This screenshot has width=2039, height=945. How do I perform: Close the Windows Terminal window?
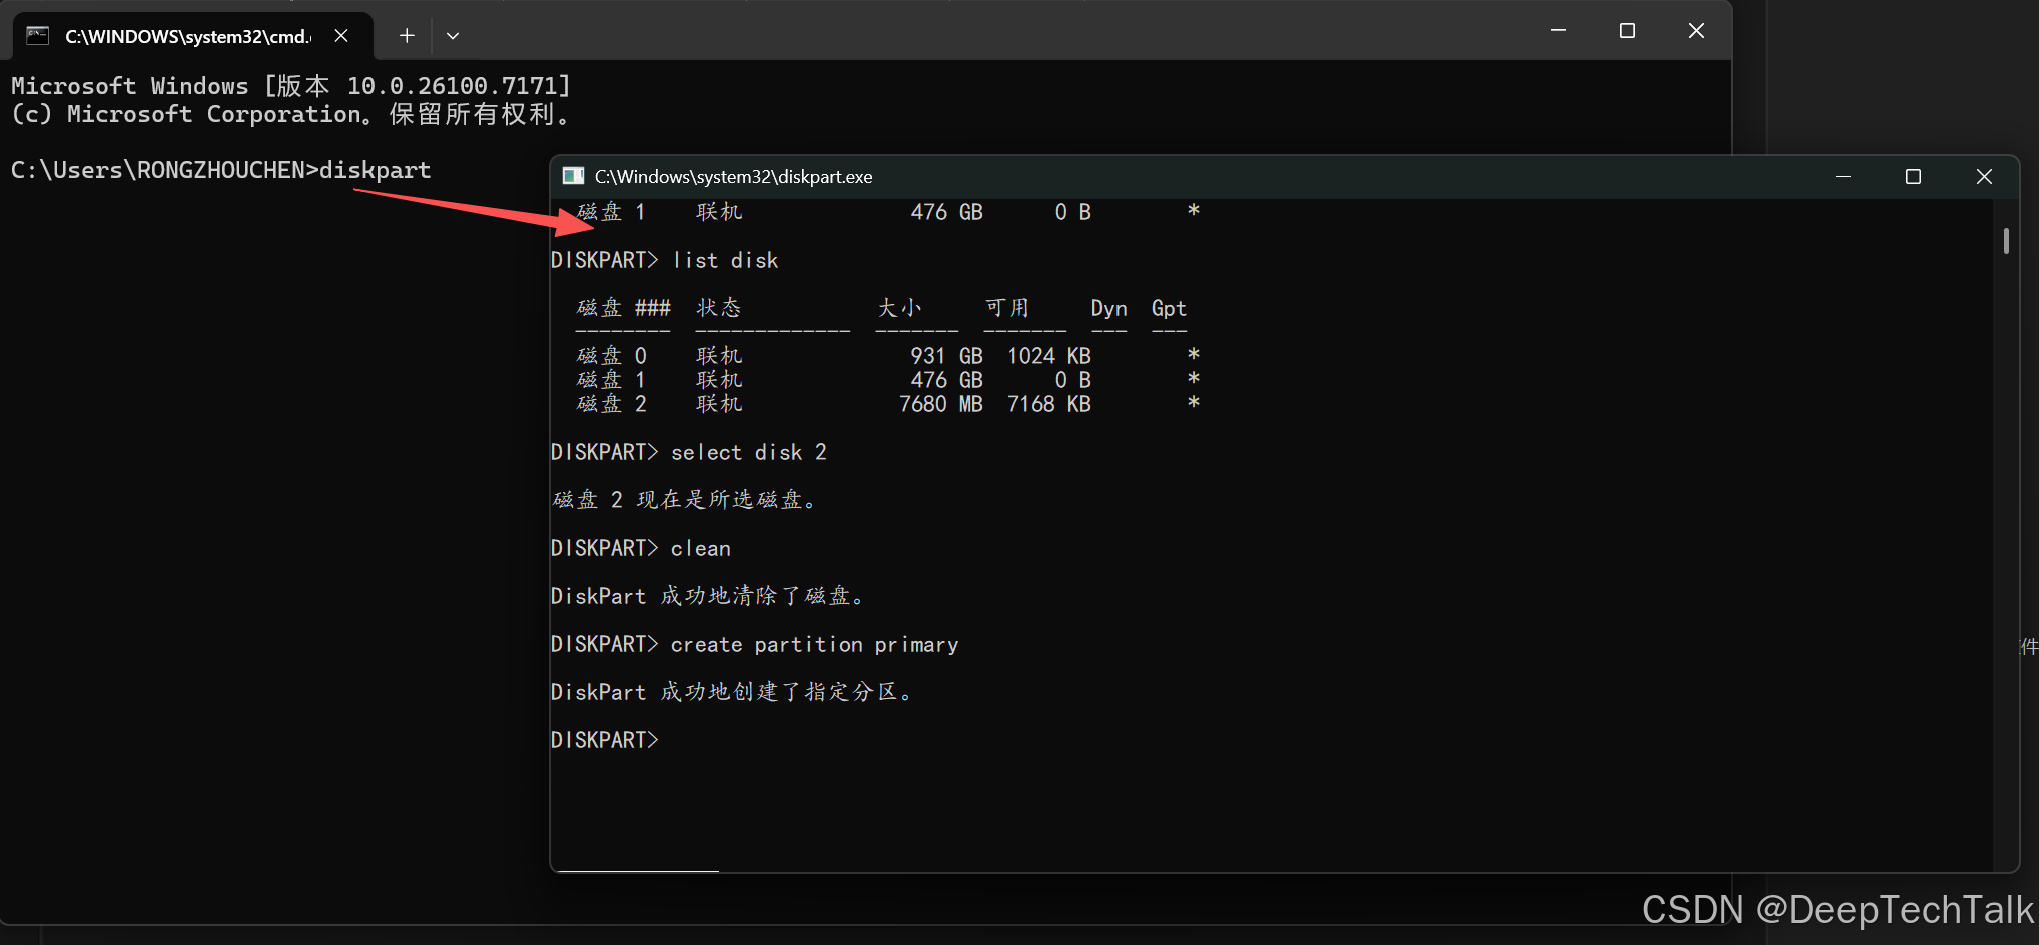coord(1696,31)
